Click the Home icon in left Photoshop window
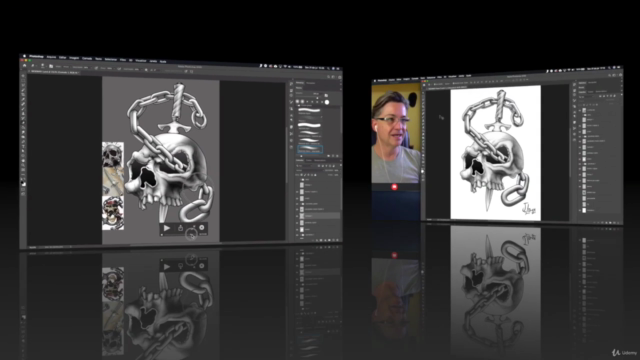Viewport: 640px width, 360px height. pyautogui.click(x=24, y=65)
